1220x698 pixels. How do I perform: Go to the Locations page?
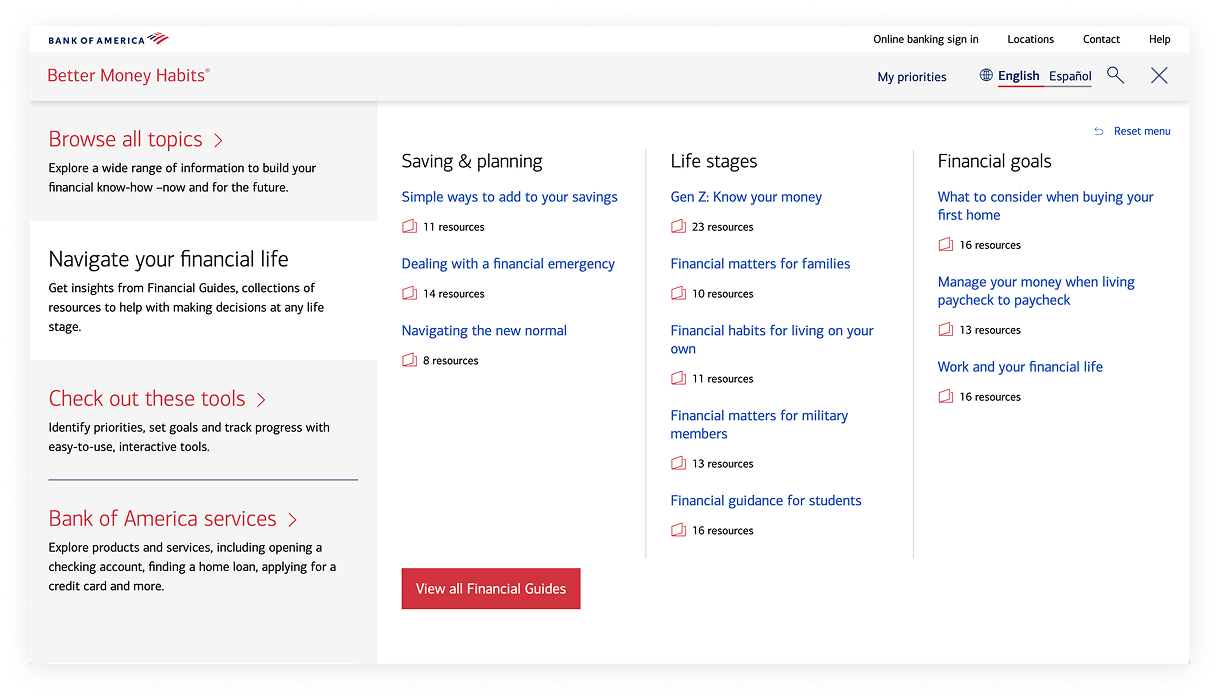[1030, 39]
